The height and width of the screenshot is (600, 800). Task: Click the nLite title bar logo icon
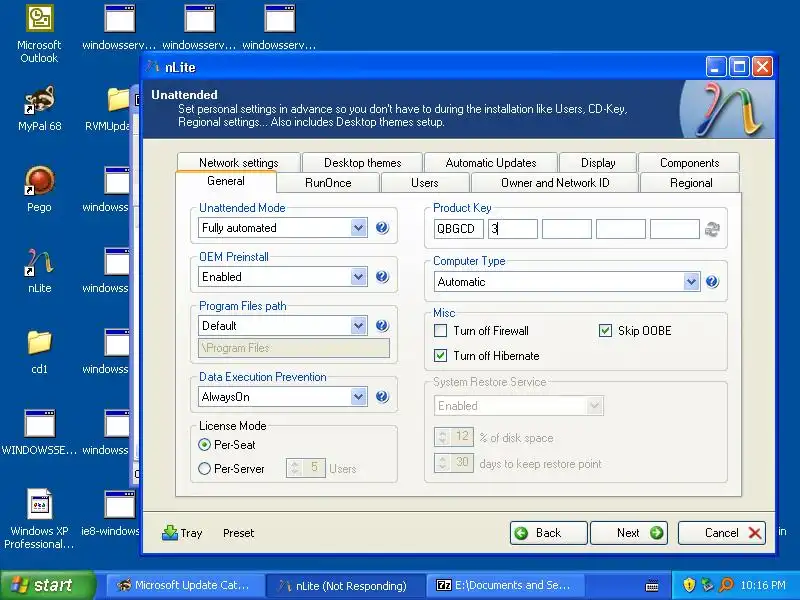click(x=153, y=67)
